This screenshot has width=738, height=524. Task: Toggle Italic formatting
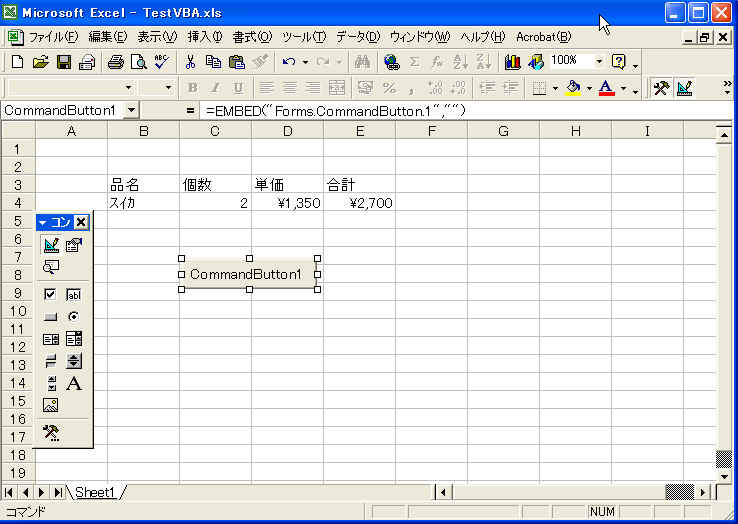tap(215, 88)
